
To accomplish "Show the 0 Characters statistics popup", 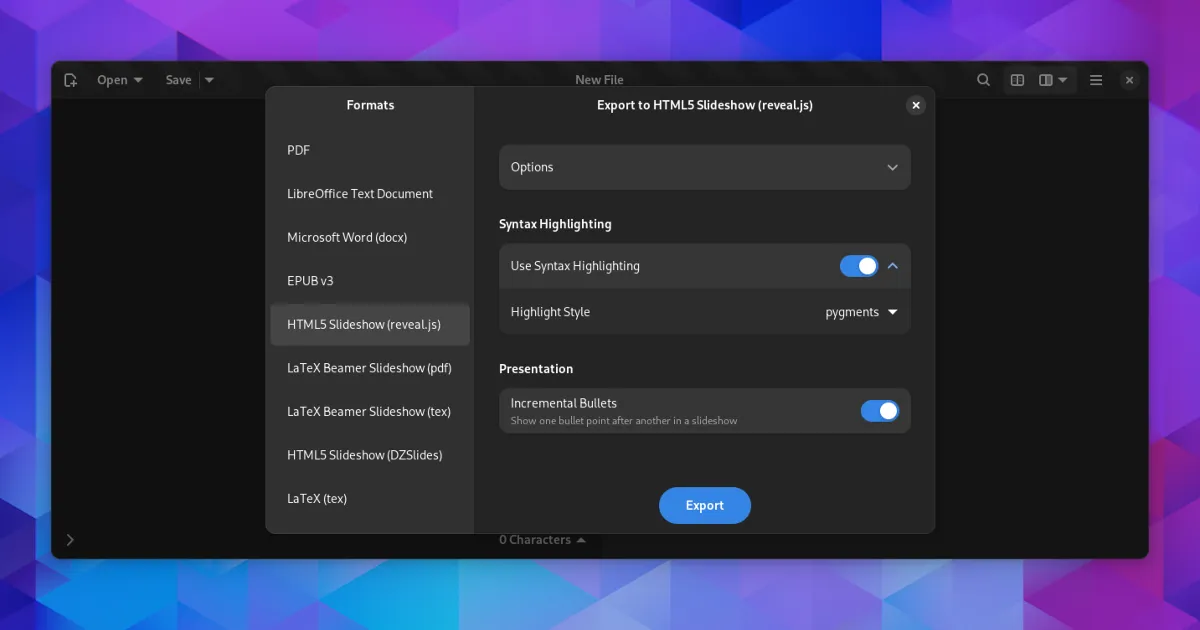I will [x=542, y=540].
